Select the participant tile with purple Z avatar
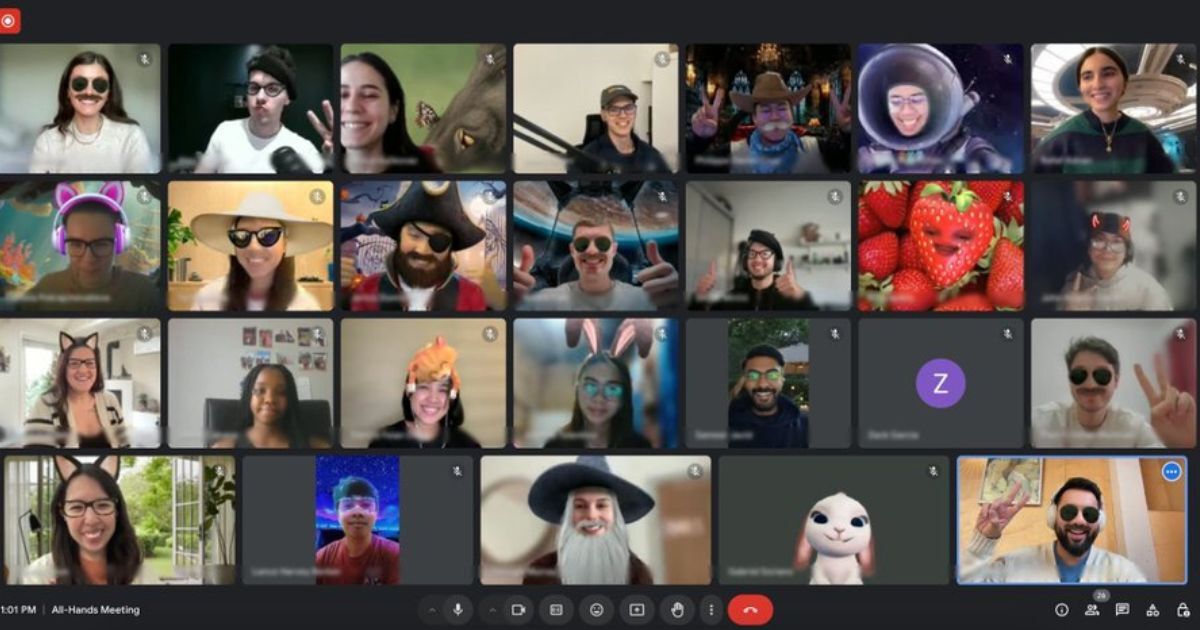This screenshot has height=630, width=1200. click(940, 383)
